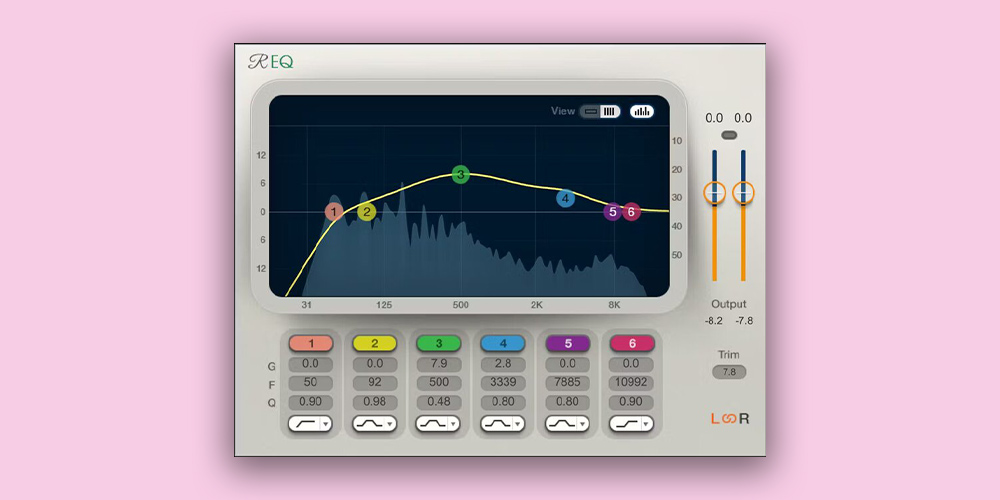Toggle band 3 green button
The image size is (1000, 500).
click(x=439, y=344)
